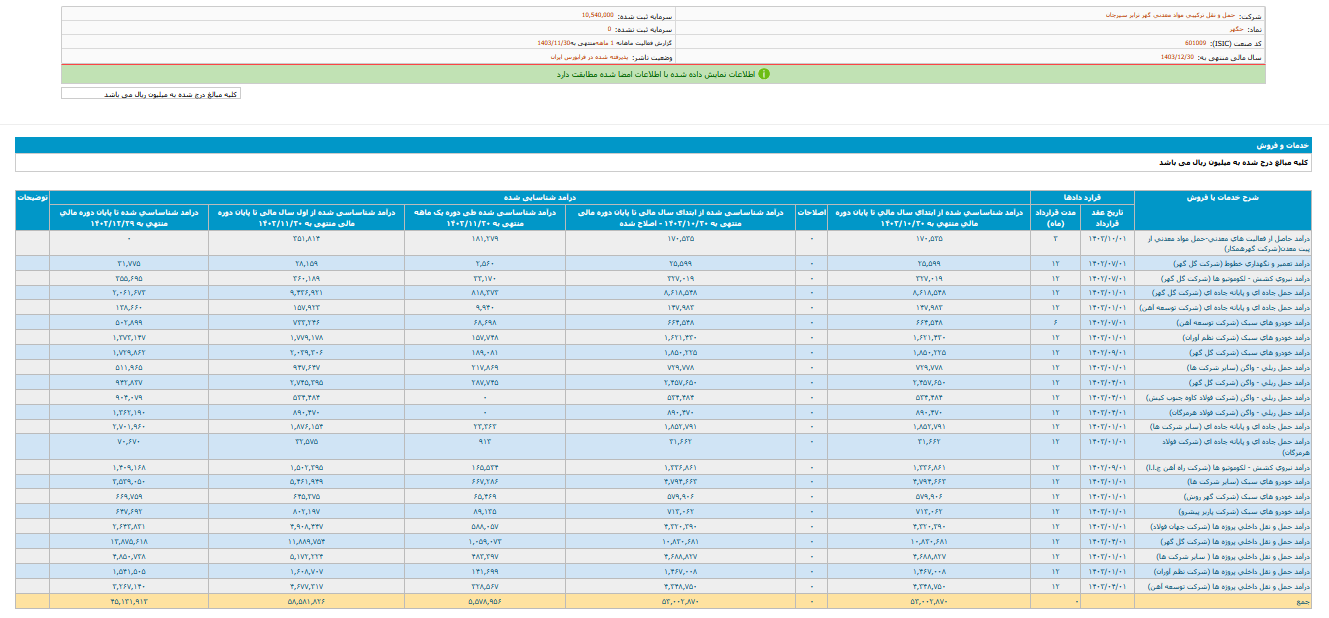This screenshot has height=618, width=1329.
Task: Select the 'خدمات و فروش' section title bar
Action: click(x=662, y=145)
